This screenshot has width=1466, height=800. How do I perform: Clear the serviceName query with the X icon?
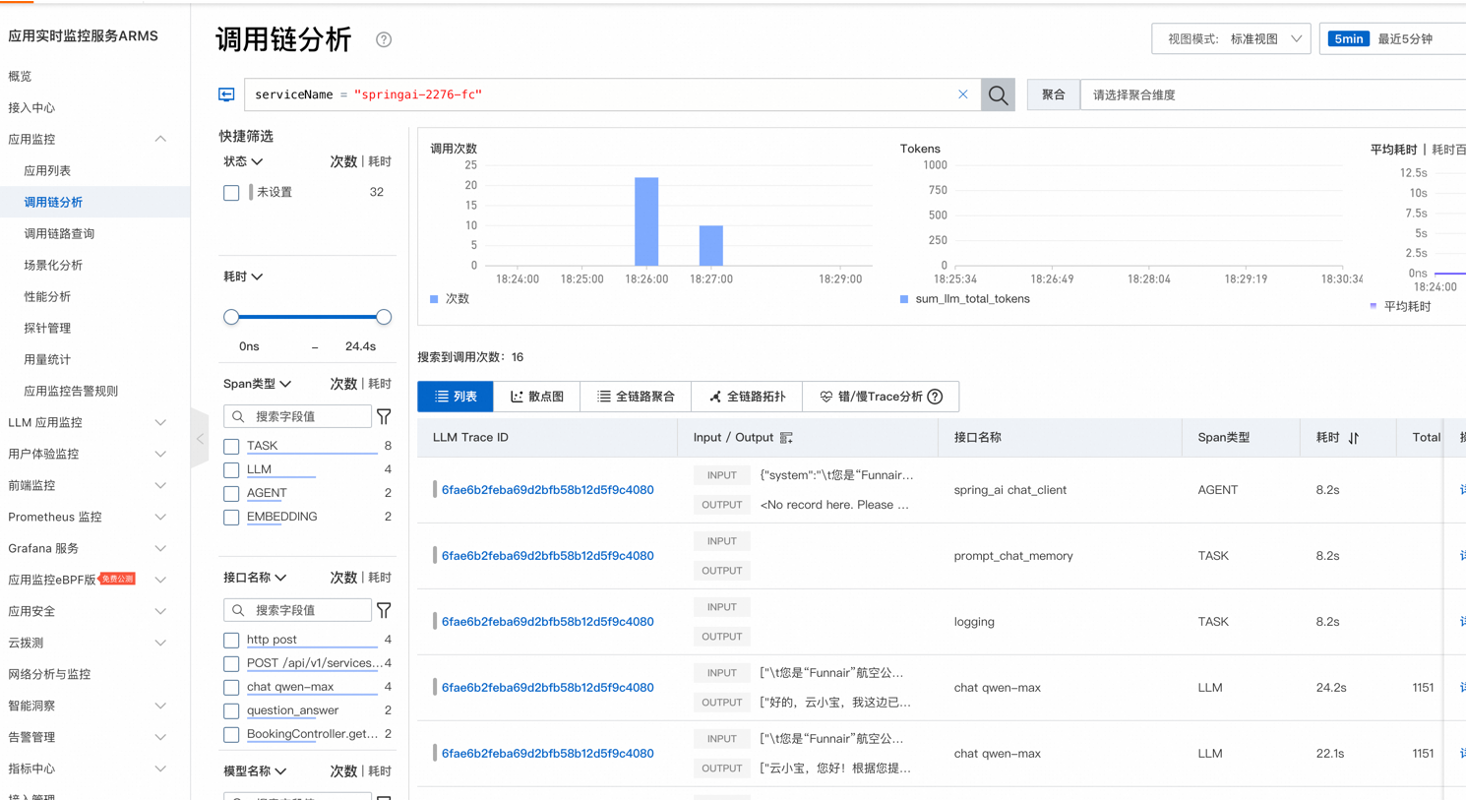[x=963, y=93]
